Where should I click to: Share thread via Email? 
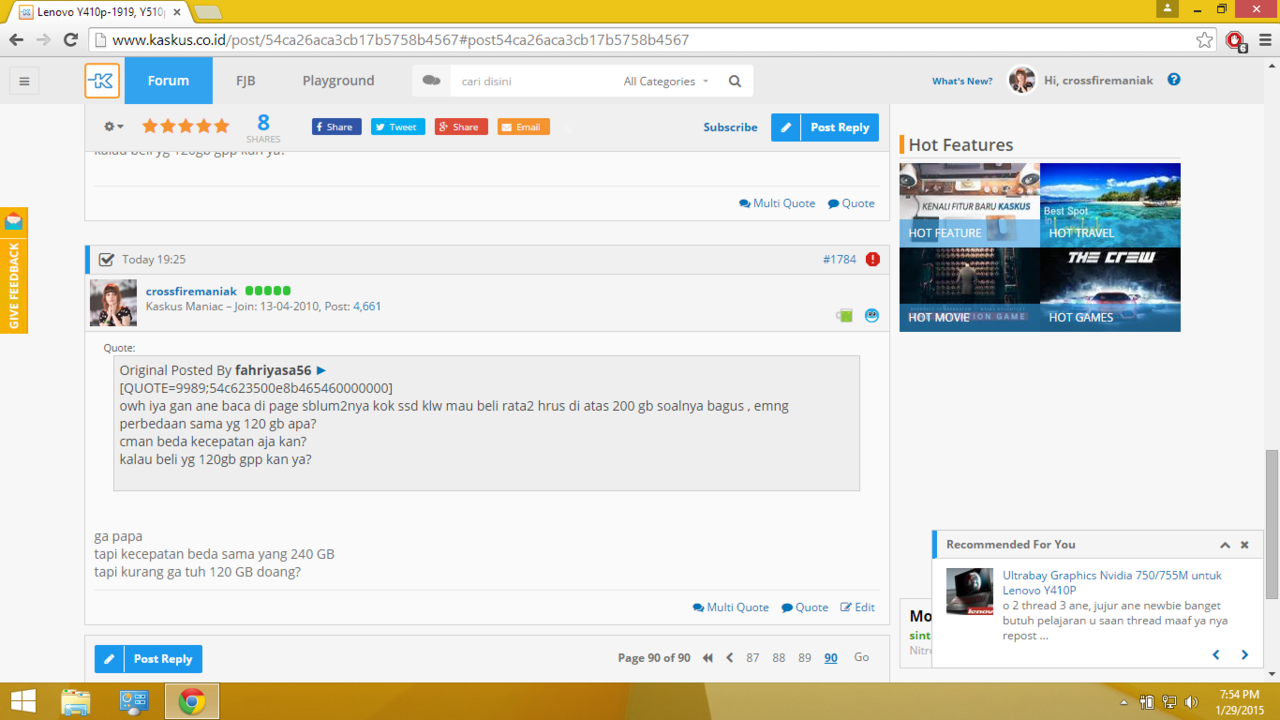[523, 127]
